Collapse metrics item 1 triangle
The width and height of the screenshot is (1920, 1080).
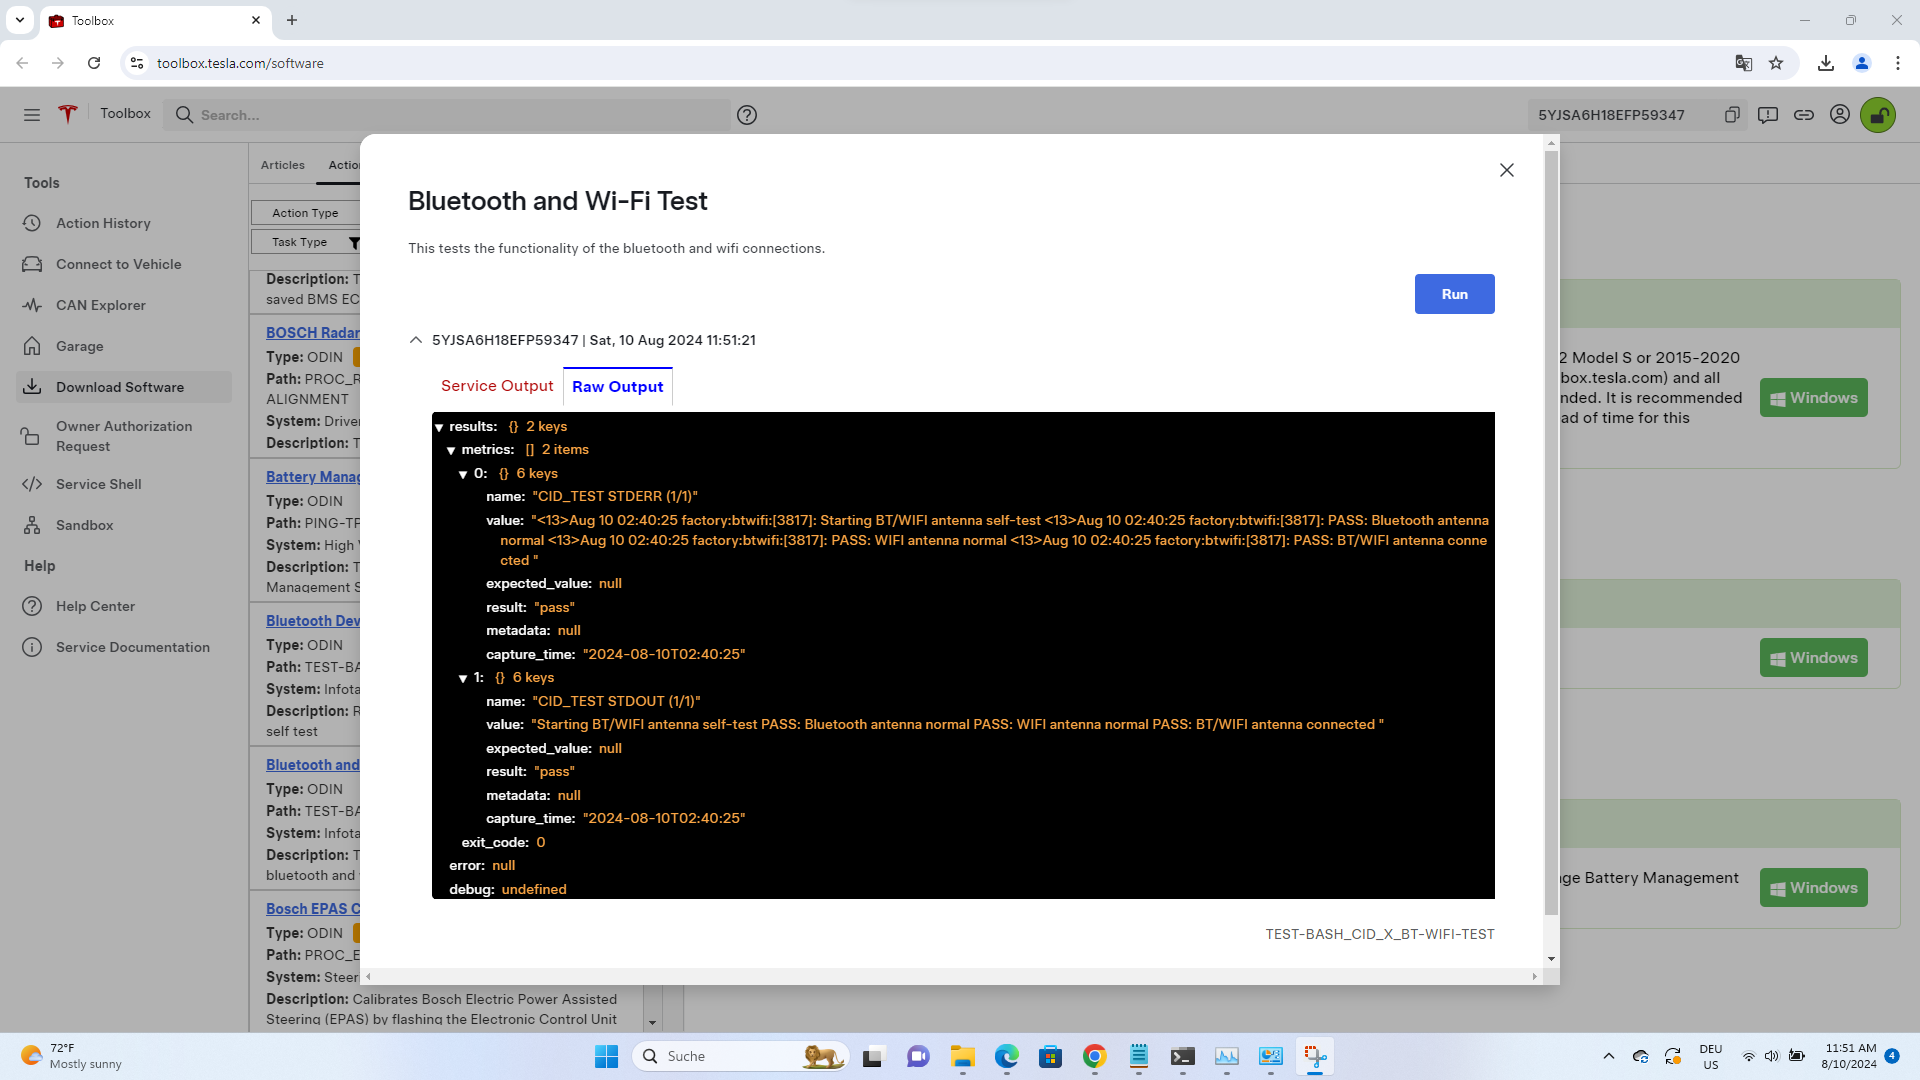tap(463, 679)
